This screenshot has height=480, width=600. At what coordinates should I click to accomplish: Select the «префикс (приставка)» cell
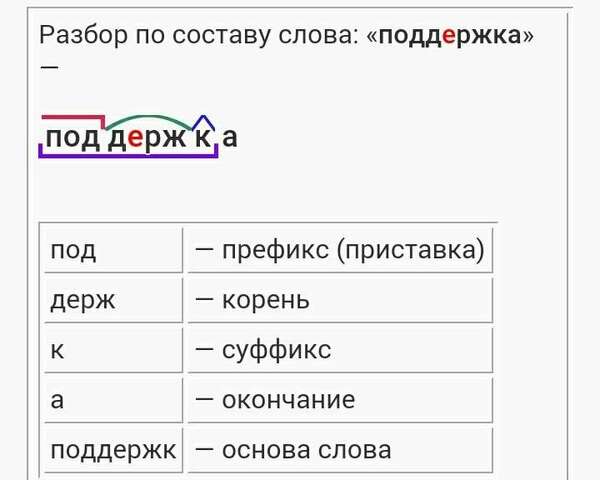click(x=340, y=250)
